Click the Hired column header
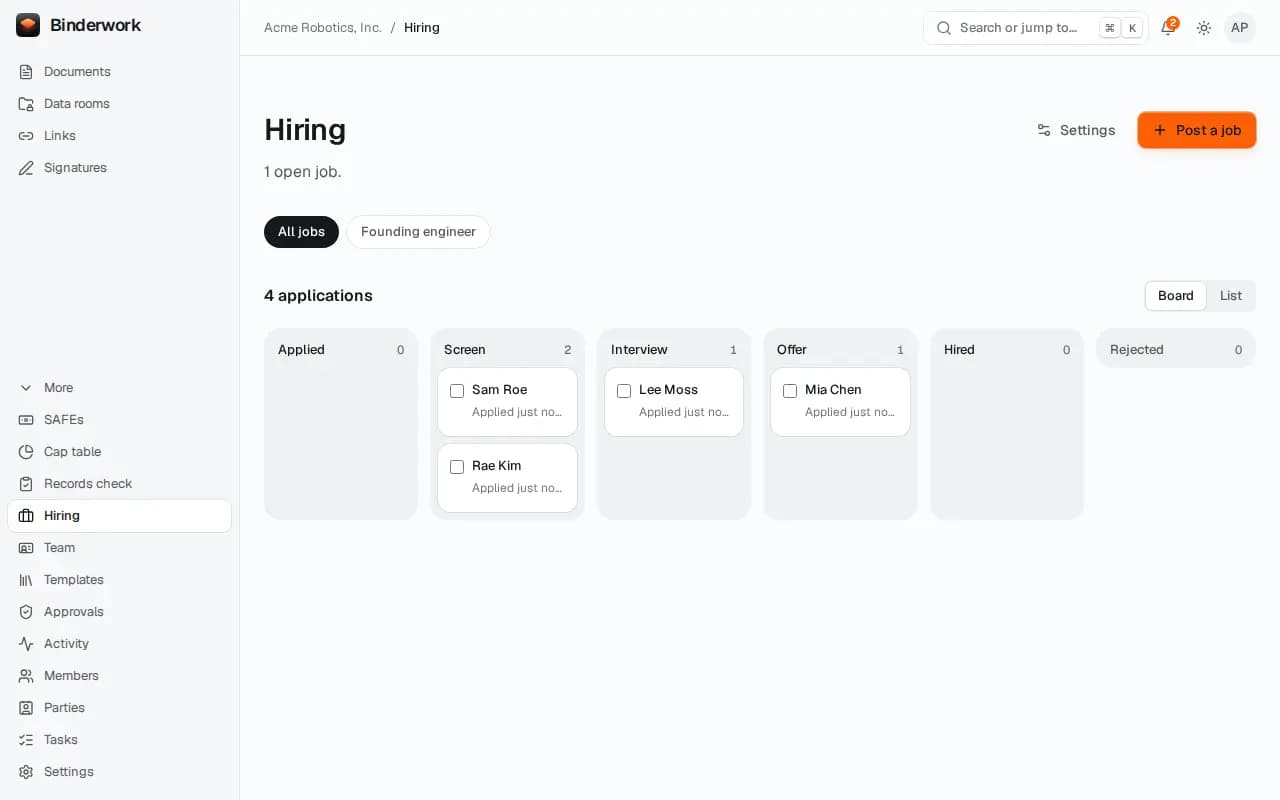The image size is (1280, 800). pos(1007,350)
